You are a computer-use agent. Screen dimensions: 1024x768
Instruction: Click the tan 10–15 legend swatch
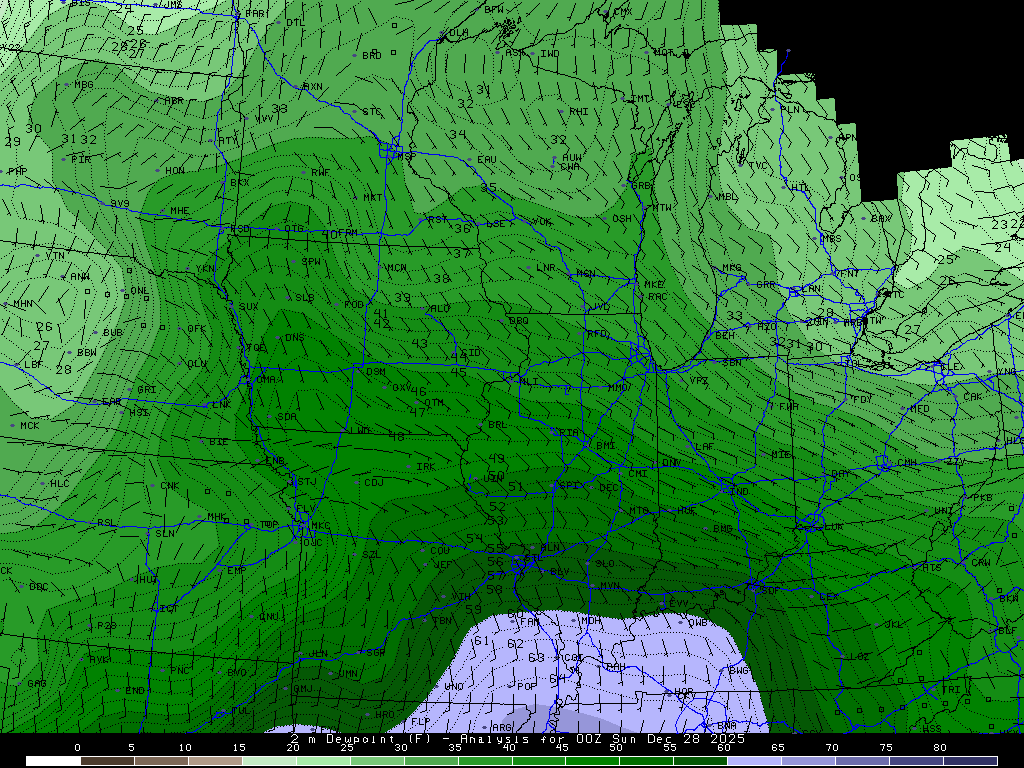point(215,761)
